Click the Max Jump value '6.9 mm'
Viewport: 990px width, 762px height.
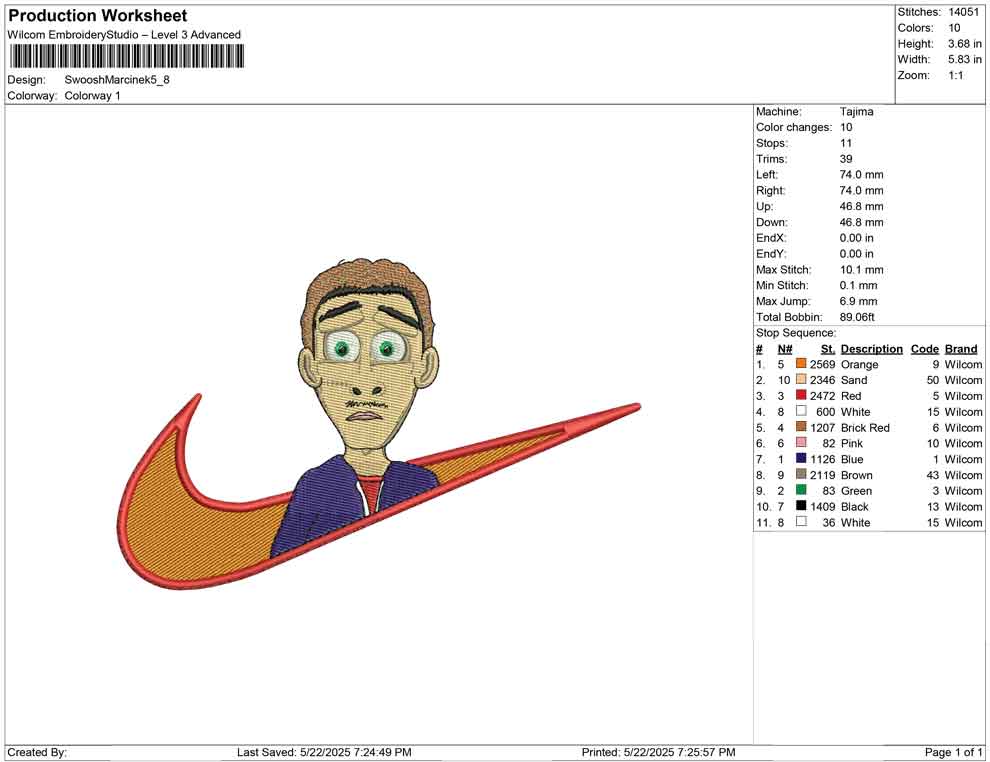pyautogui.click(x=859, y=301)
